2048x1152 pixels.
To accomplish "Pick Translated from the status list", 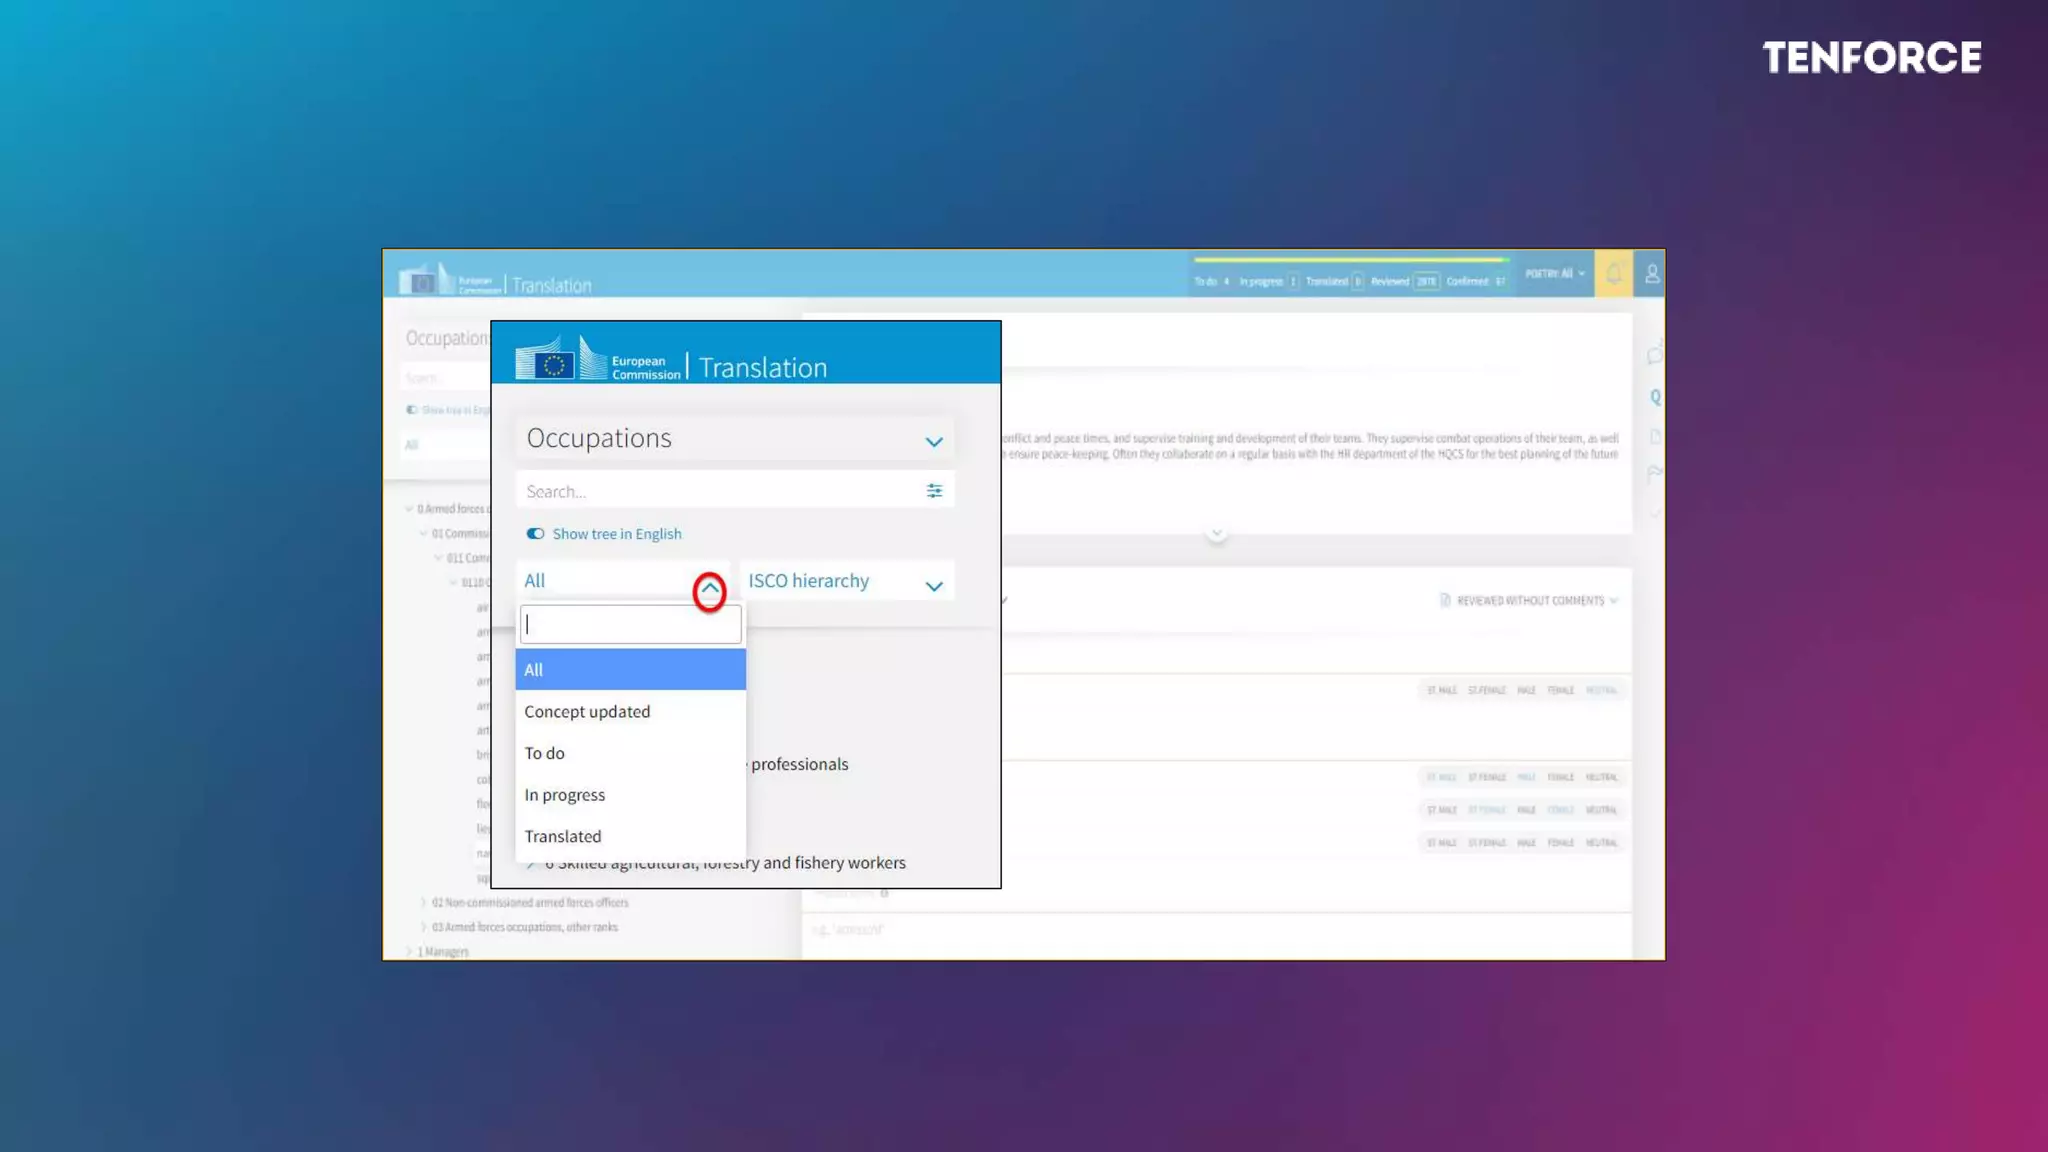I will [563, 837].
